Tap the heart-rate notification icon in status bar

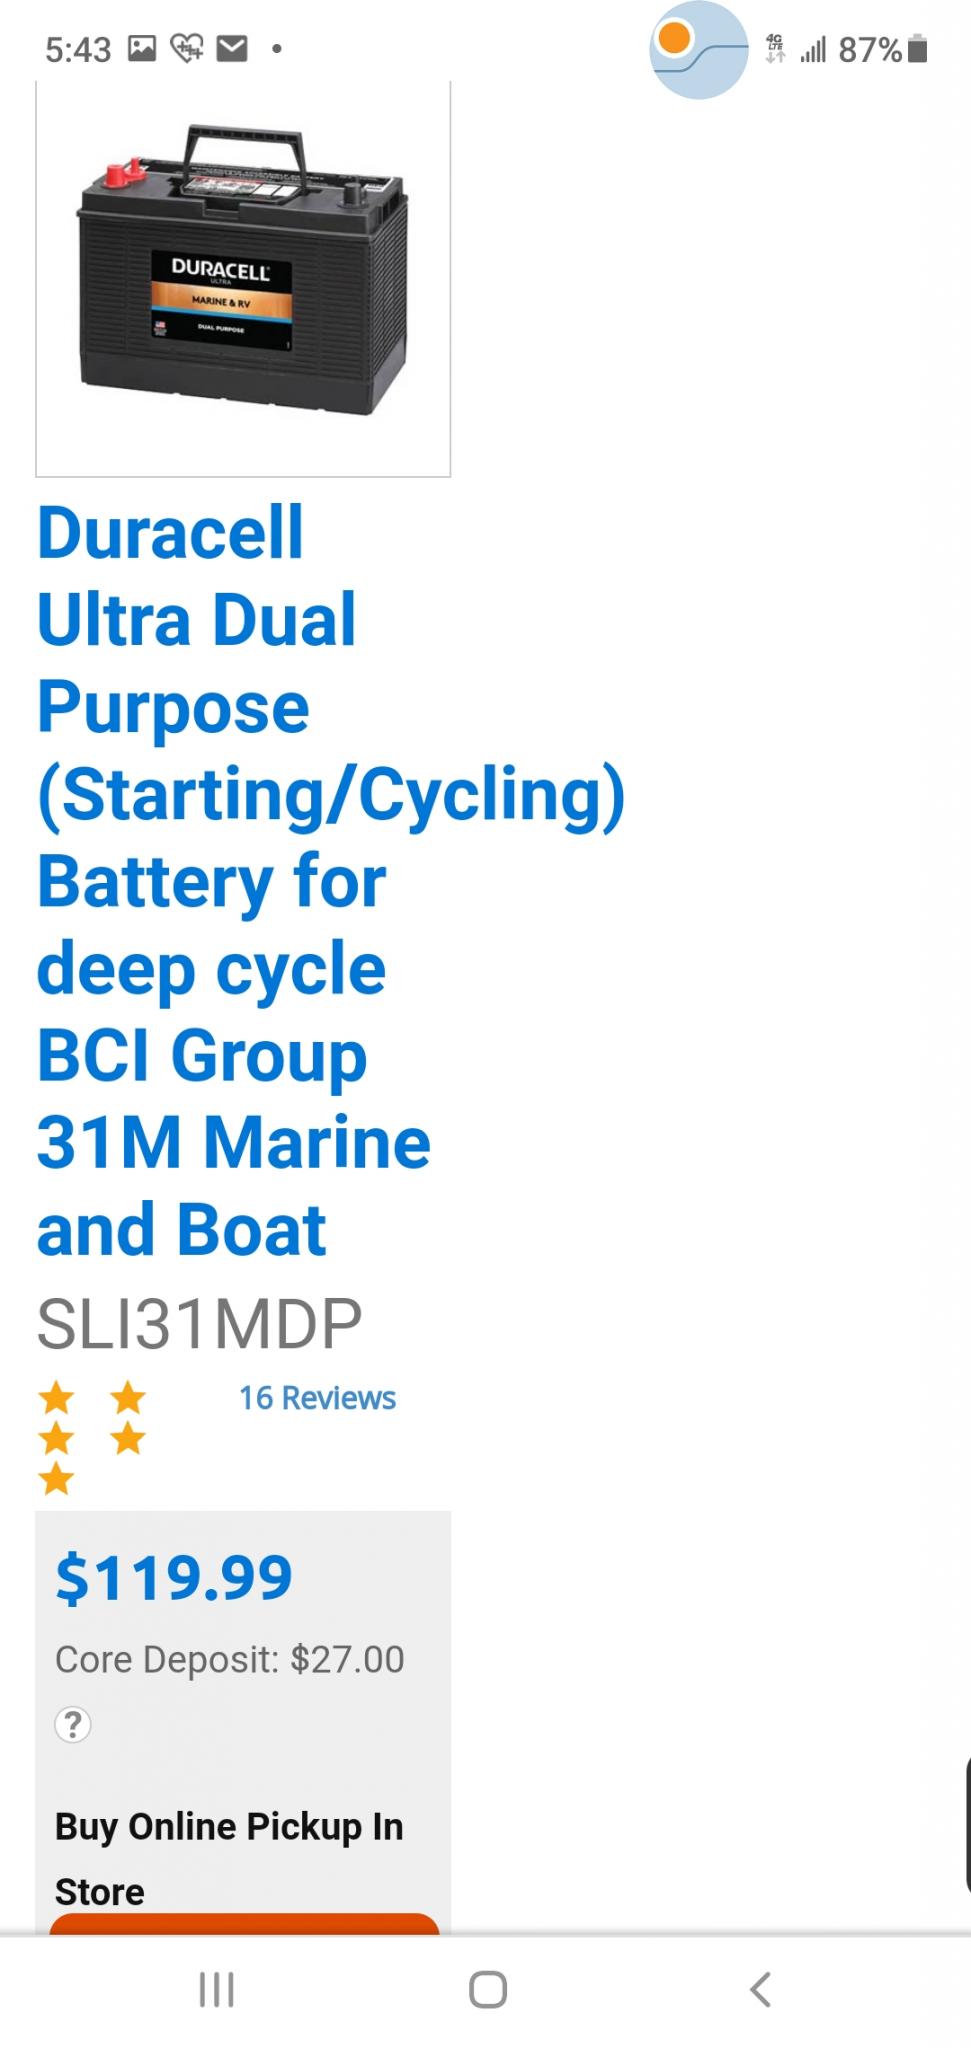(x=187, y=48)
